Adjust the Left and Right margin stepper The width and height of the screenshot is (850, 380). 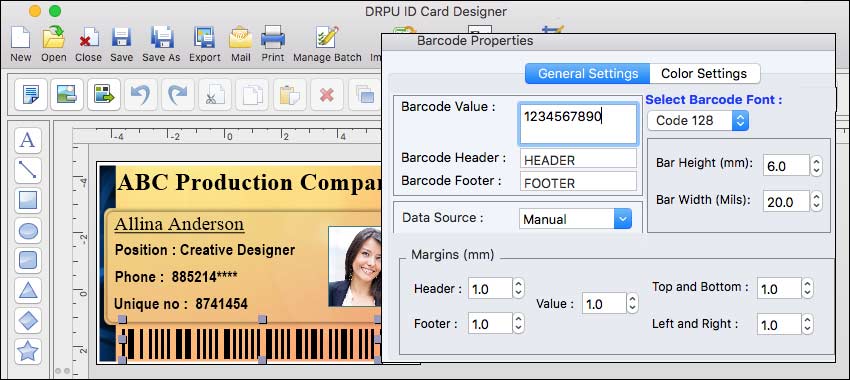808,324
